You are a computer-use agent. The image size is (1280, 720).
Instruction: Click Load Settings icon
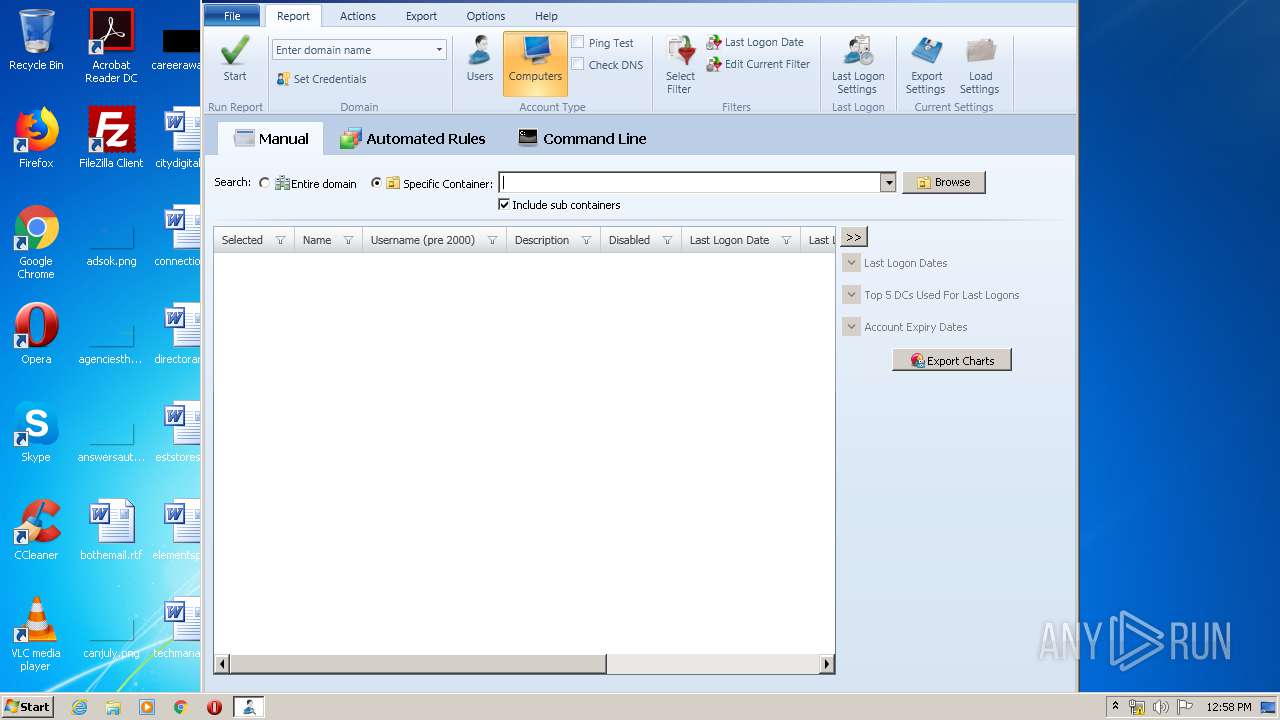pos(980,65)
